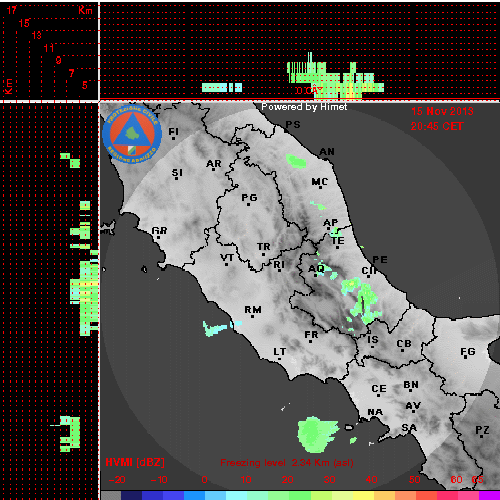Click the cyan radar echo offshore west of RM
Image resolution: width=500 pixels, height=500 pixels.
(215, 329)
